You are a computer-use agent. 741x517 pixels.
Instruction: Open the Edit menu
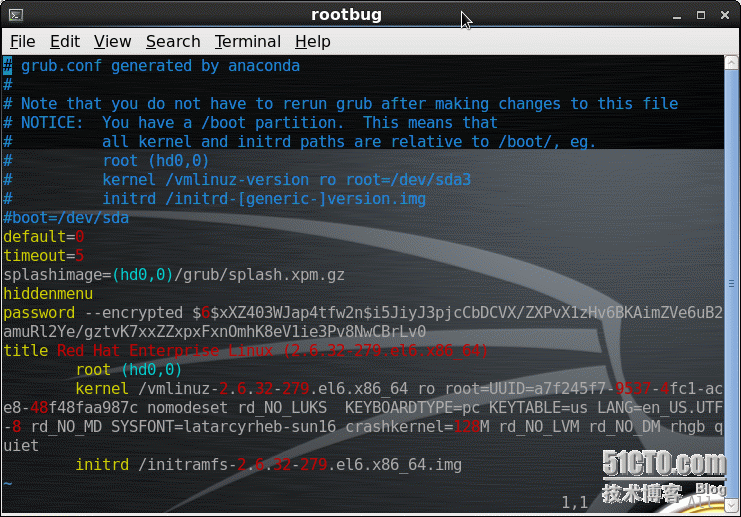(65, 41)
